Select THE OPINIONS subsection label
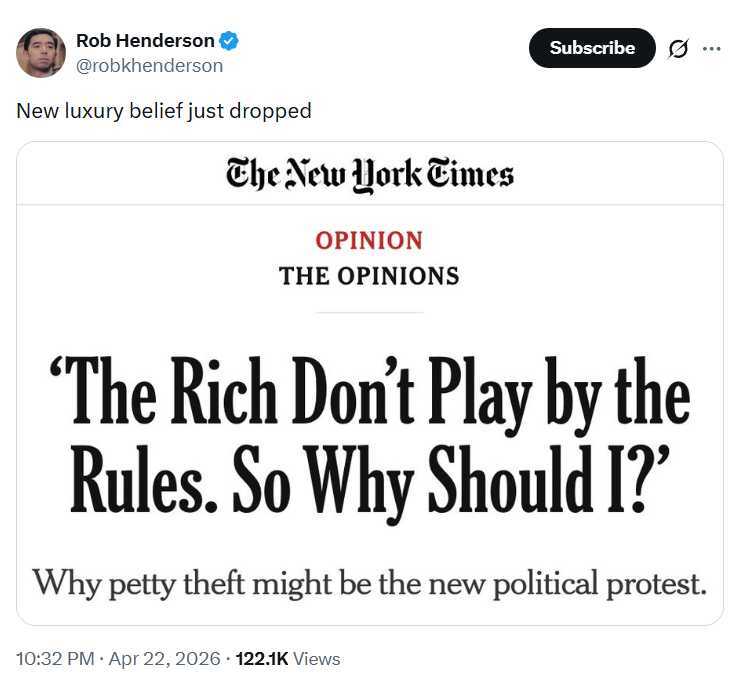The height and width of the screenshot is (691, 741). (369, 276)
